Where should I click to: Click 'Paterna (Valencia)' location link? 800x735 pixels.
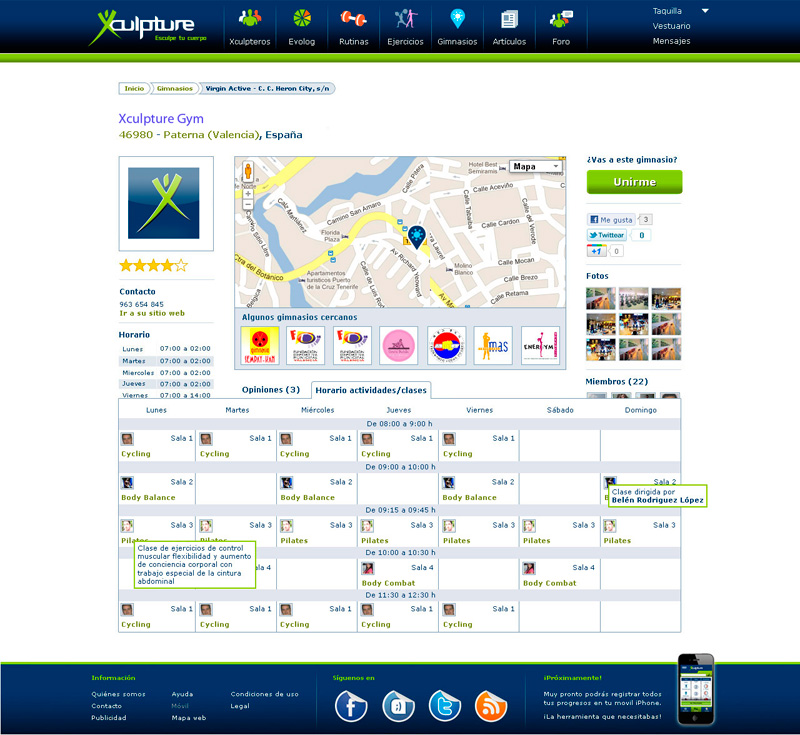tap(212, 135)
